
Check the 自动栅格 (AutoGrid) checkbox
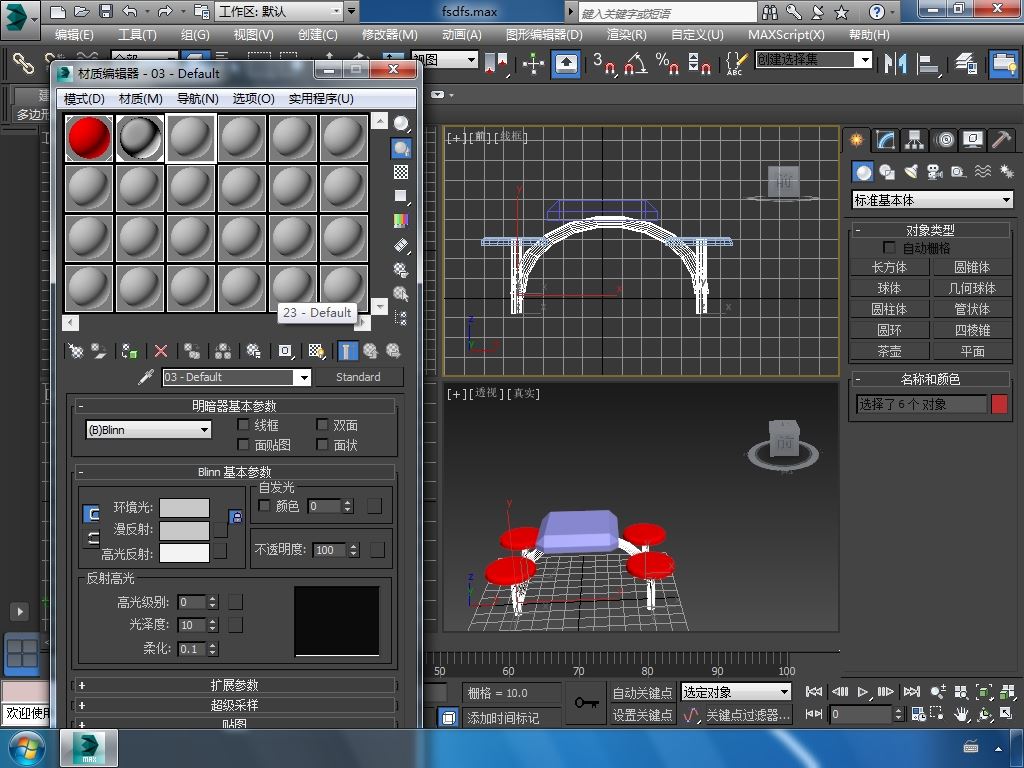pyautogui.click(x=889, y=247)
